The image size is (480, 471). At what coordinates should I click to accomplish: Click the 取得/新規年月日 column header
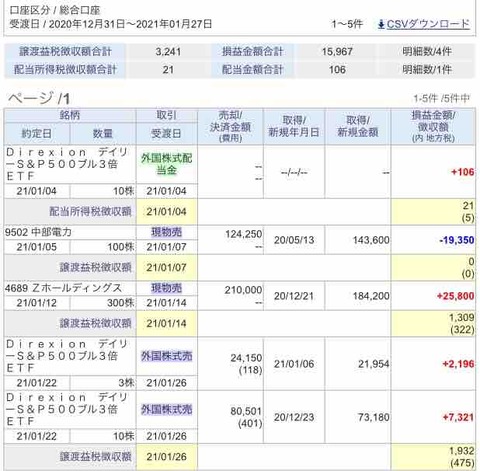pos(294,127)
